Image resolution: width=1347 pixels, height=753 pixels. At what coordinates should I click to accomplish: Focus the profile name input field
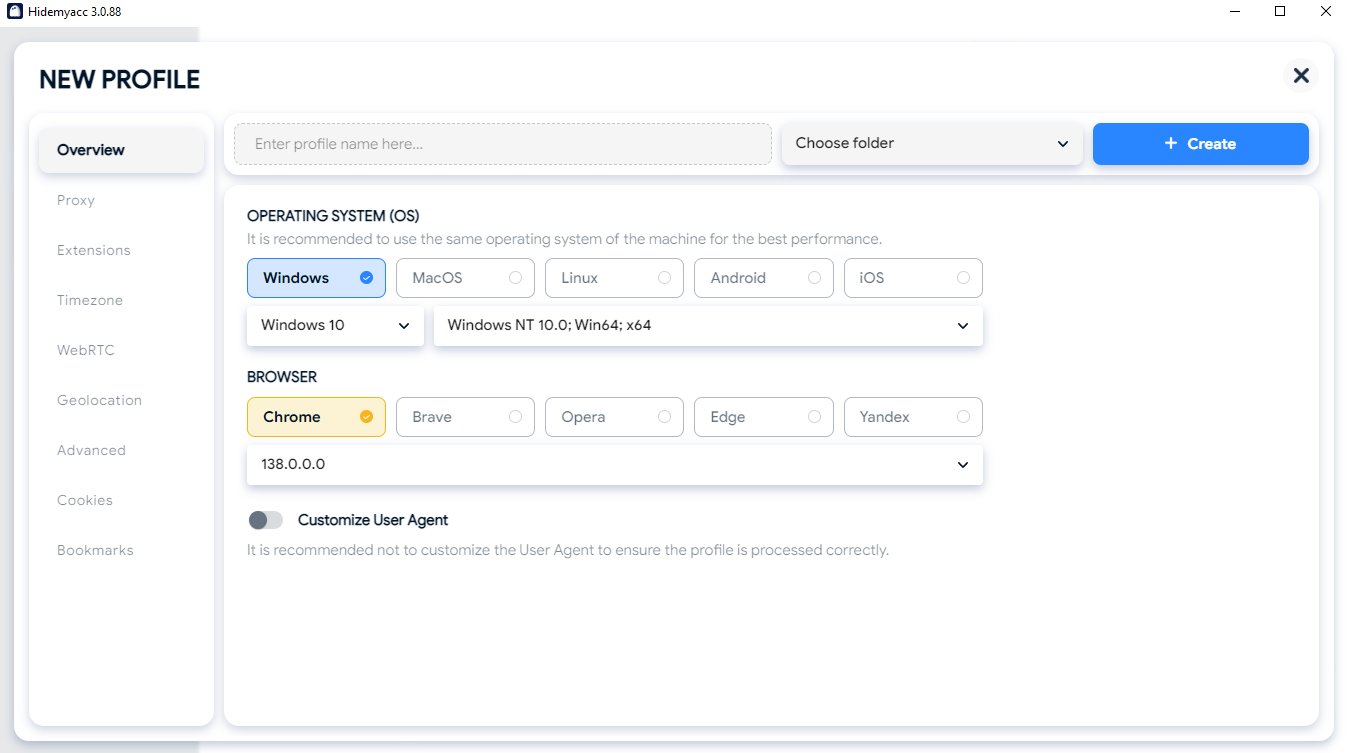pyautogui.click(x=503, y=144)
